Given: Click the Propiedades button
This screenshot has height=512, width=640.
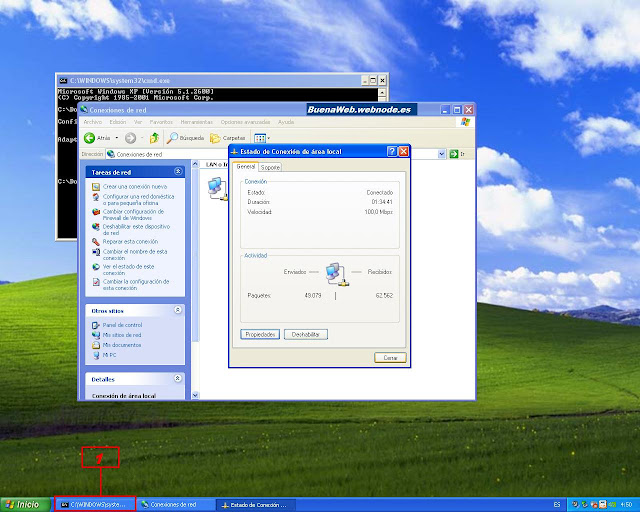Looking at the screenshot, I should [x=260, y=334].
